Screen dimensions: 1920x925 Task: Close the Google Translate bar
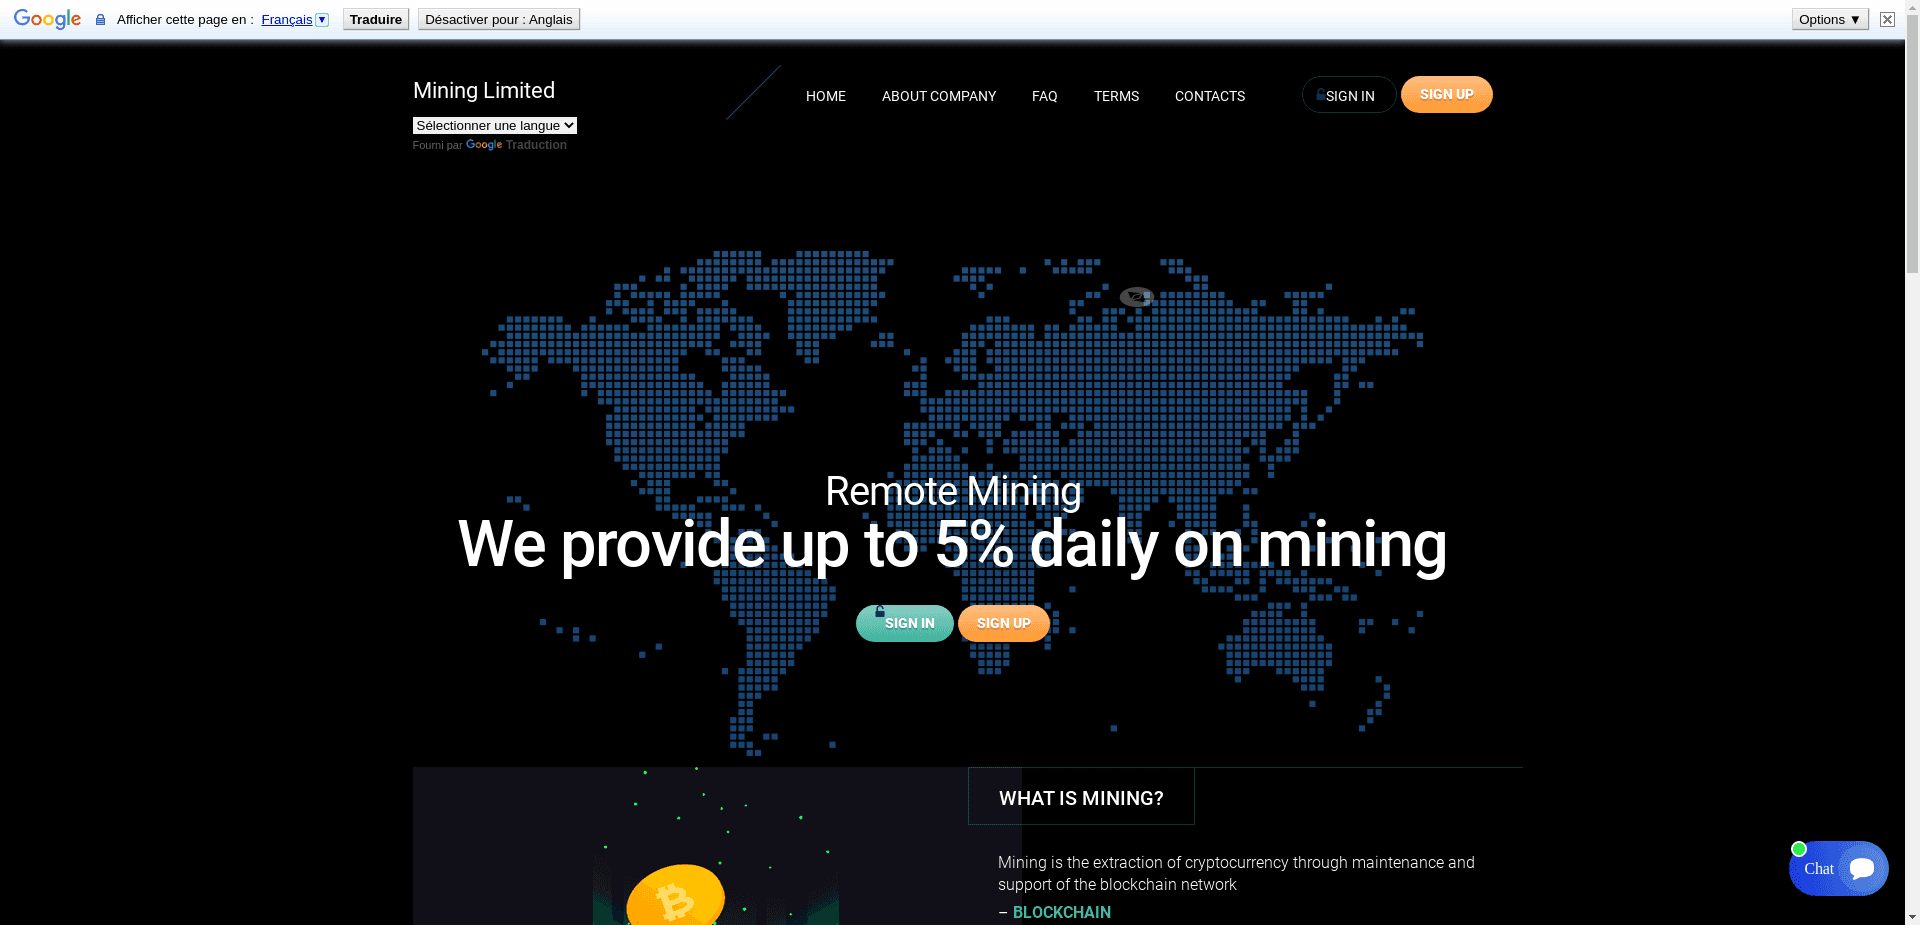[x=1886, y=18]
